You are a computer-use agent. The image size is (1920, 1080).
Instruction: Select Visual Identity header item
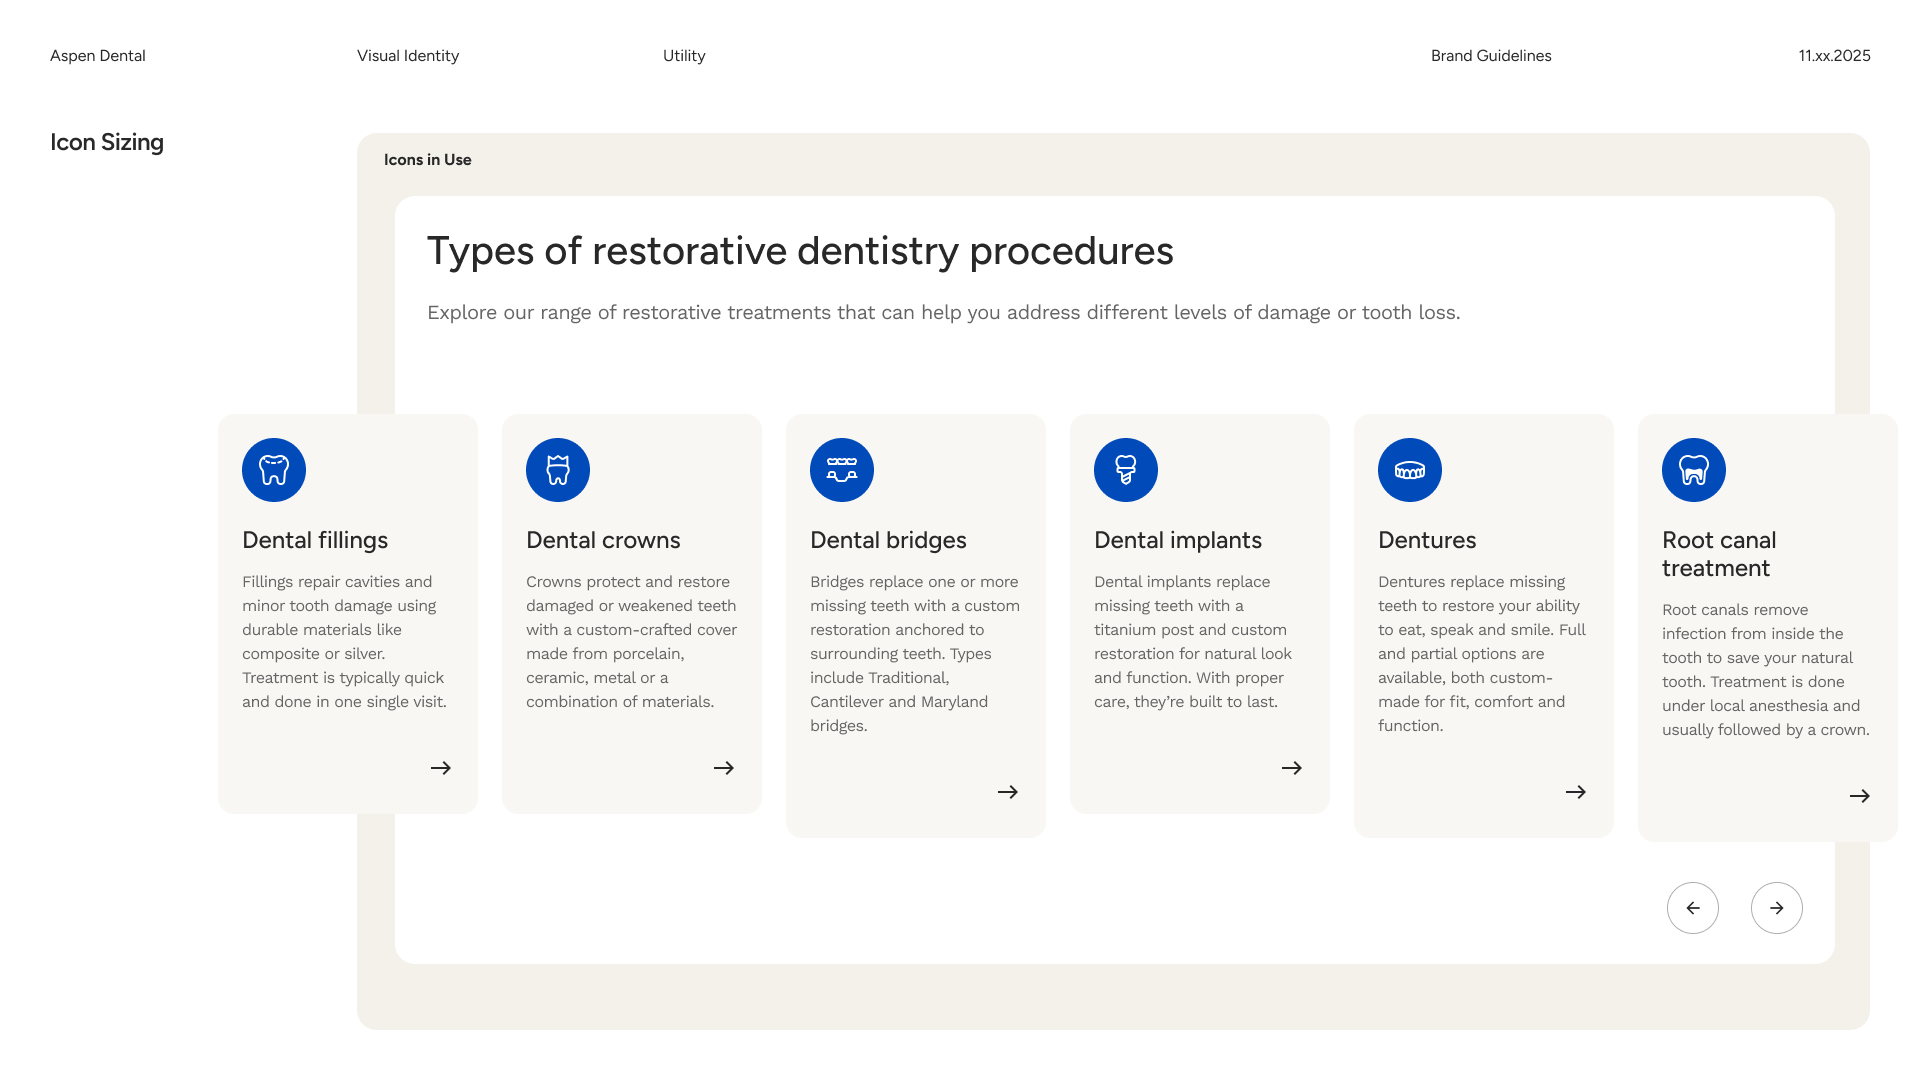click(x=408, y=56)
